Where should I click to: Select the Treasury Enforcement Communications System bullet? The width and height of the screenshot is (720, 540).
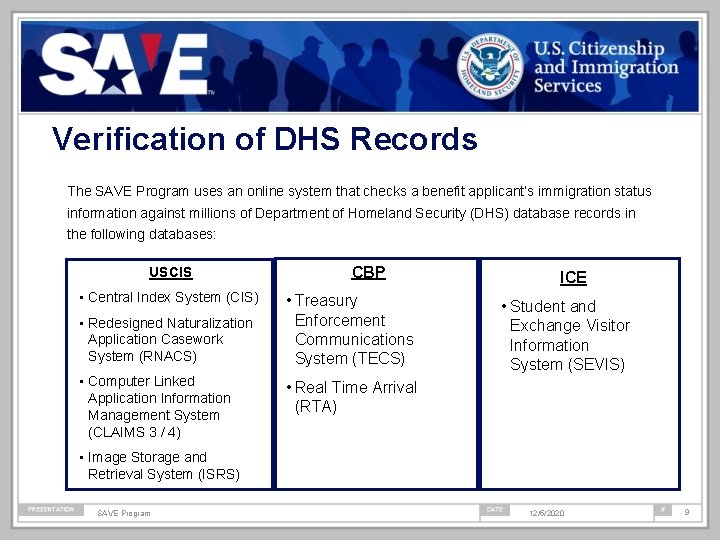[x=350, y=329]
